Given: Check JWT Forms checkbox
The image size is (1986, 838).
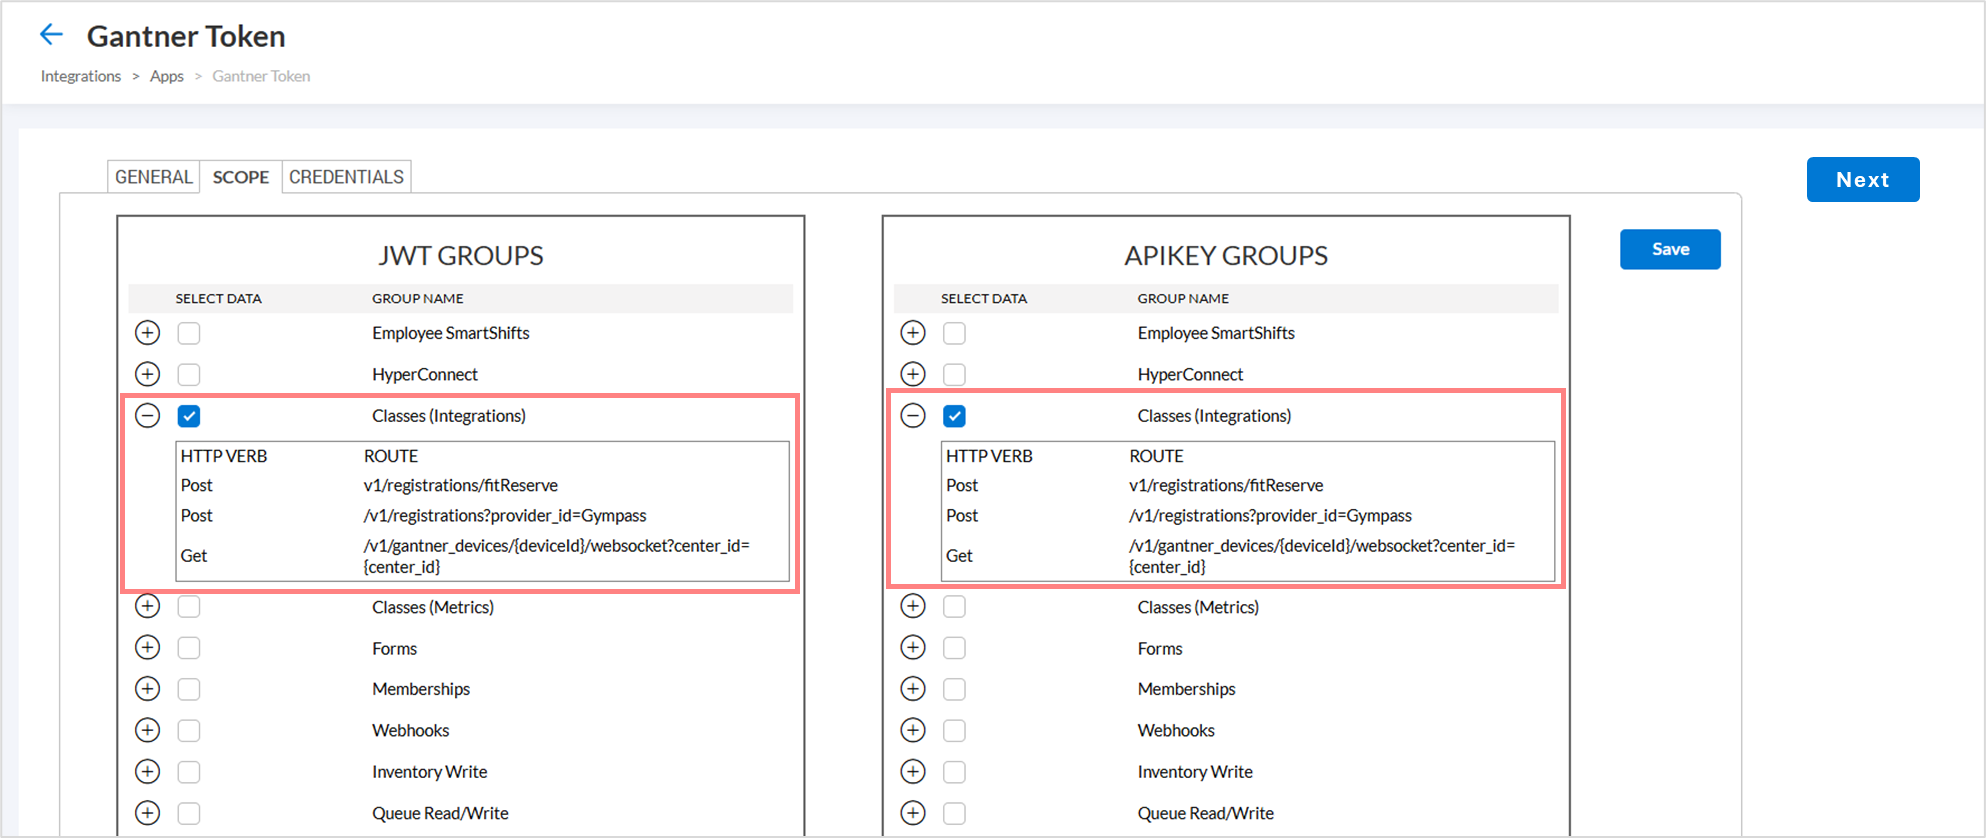Looking at the screenshot, I should [x=189, y=648].
